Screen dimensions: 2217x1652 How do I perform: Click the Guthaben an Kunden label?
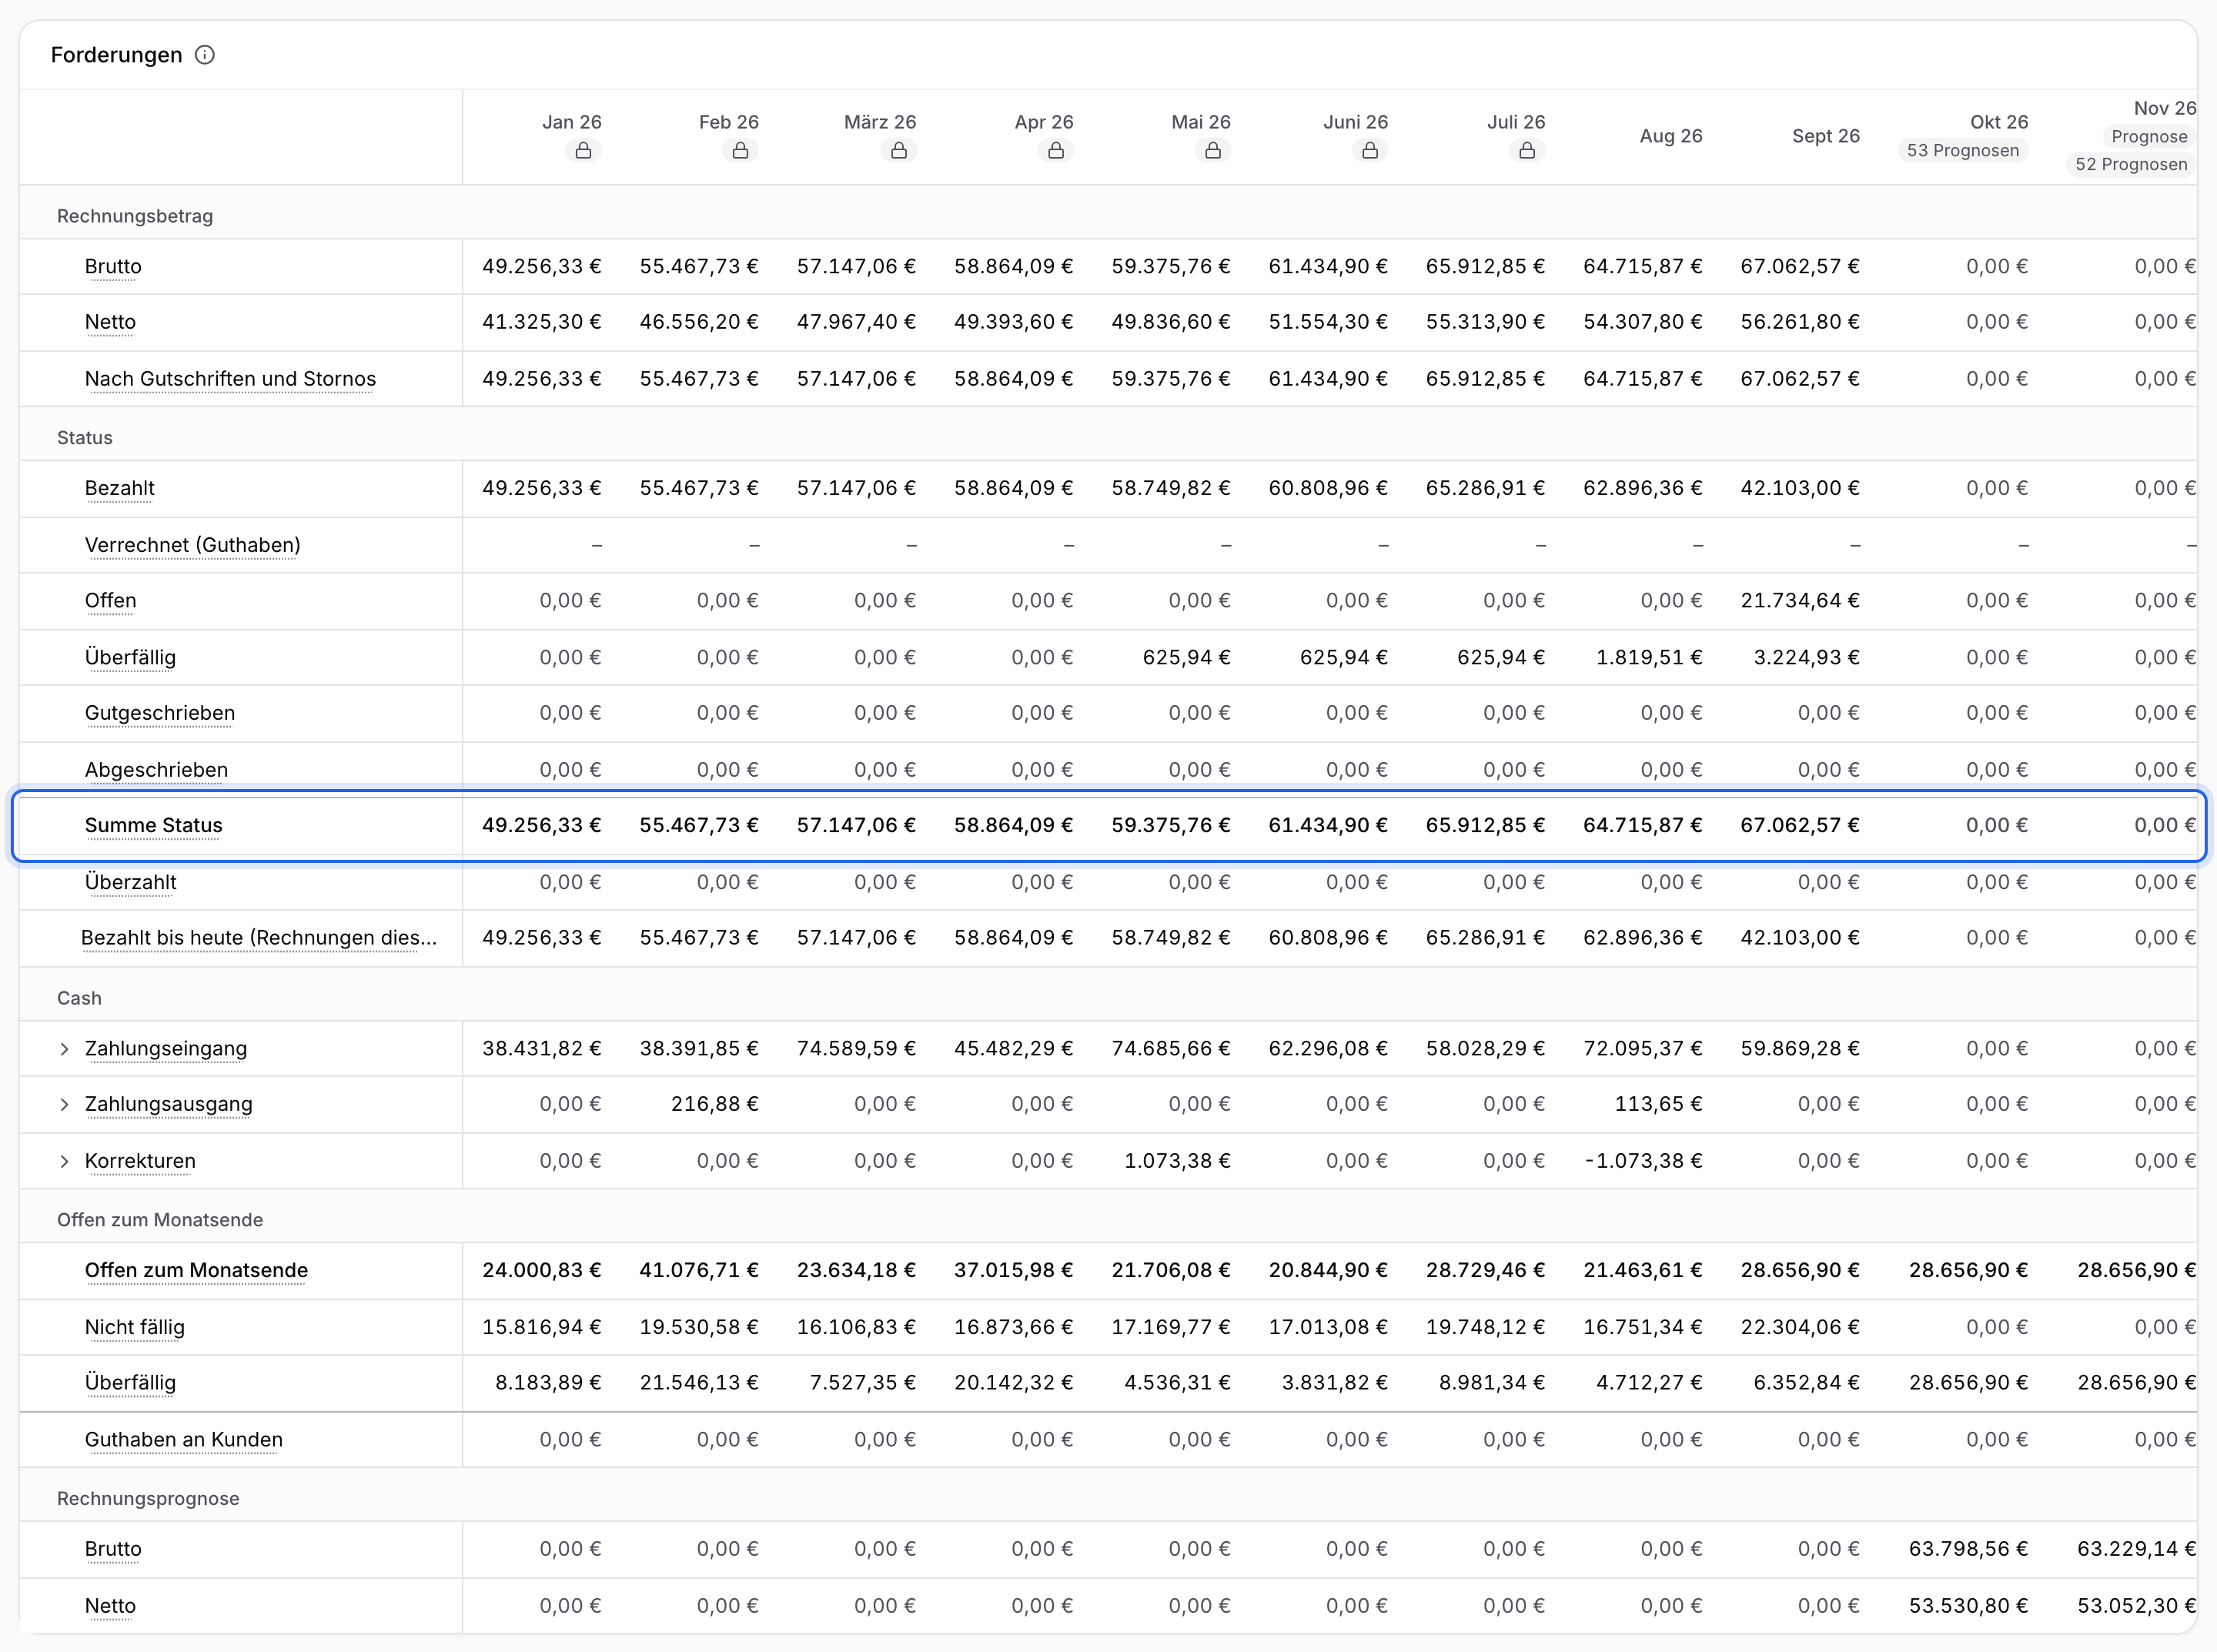pos(184,1440)
